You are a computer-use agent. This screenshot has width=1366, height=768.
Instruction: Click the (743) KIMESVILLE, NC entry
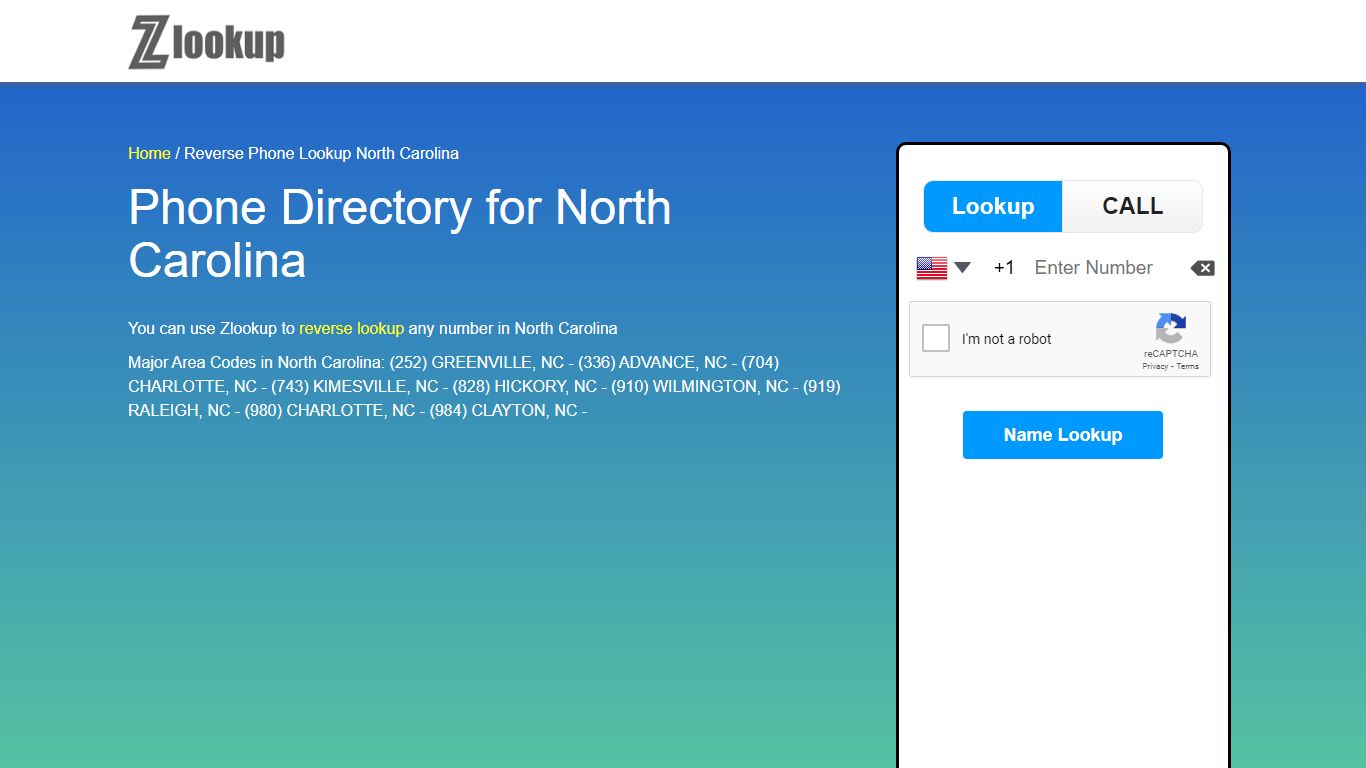pos(355,386)
